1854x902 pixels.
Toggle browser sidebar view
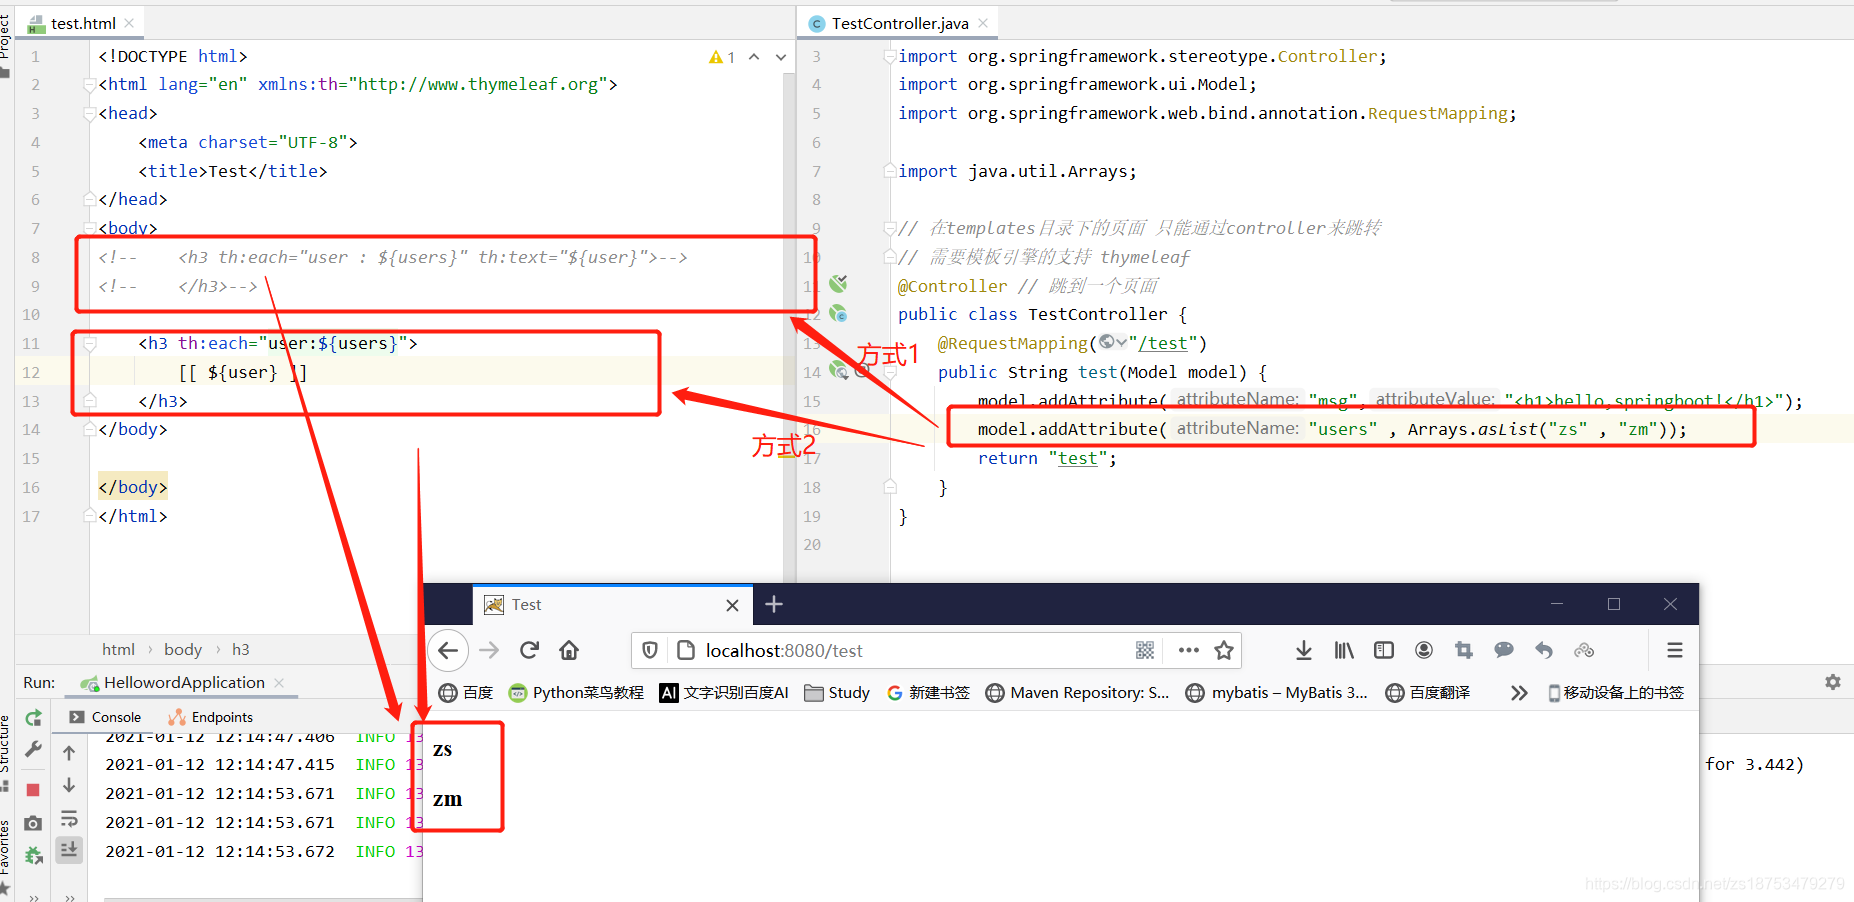[x=1384, y=650]
